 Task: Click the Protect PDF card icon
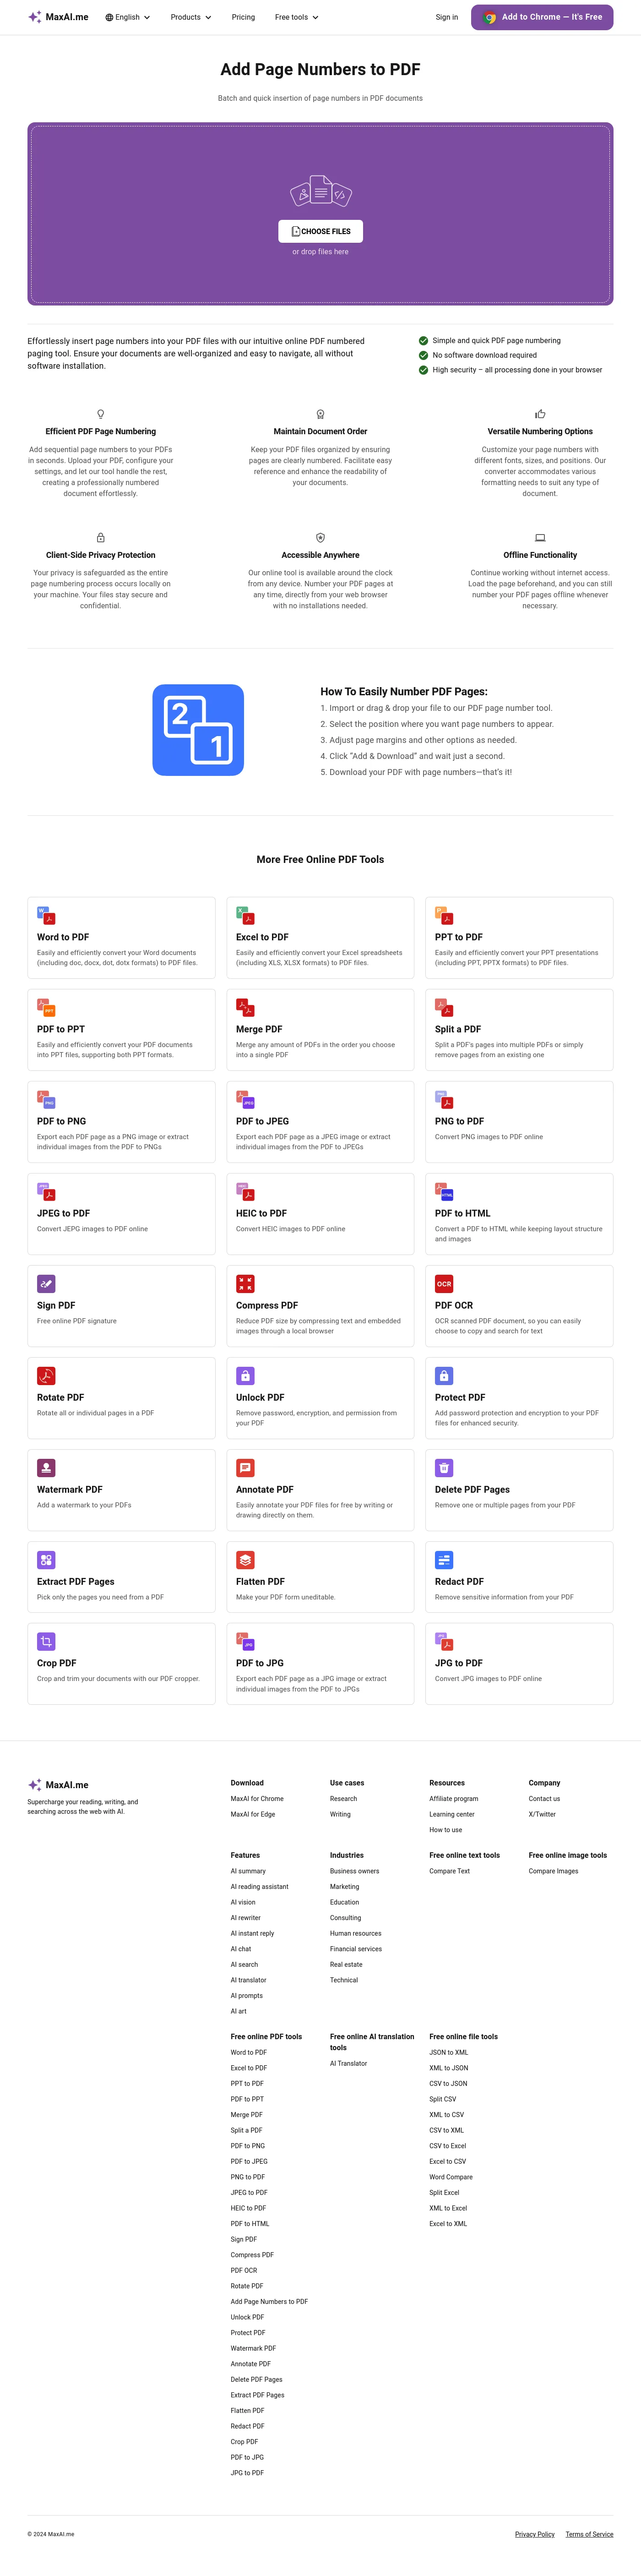pos(444,1375)
